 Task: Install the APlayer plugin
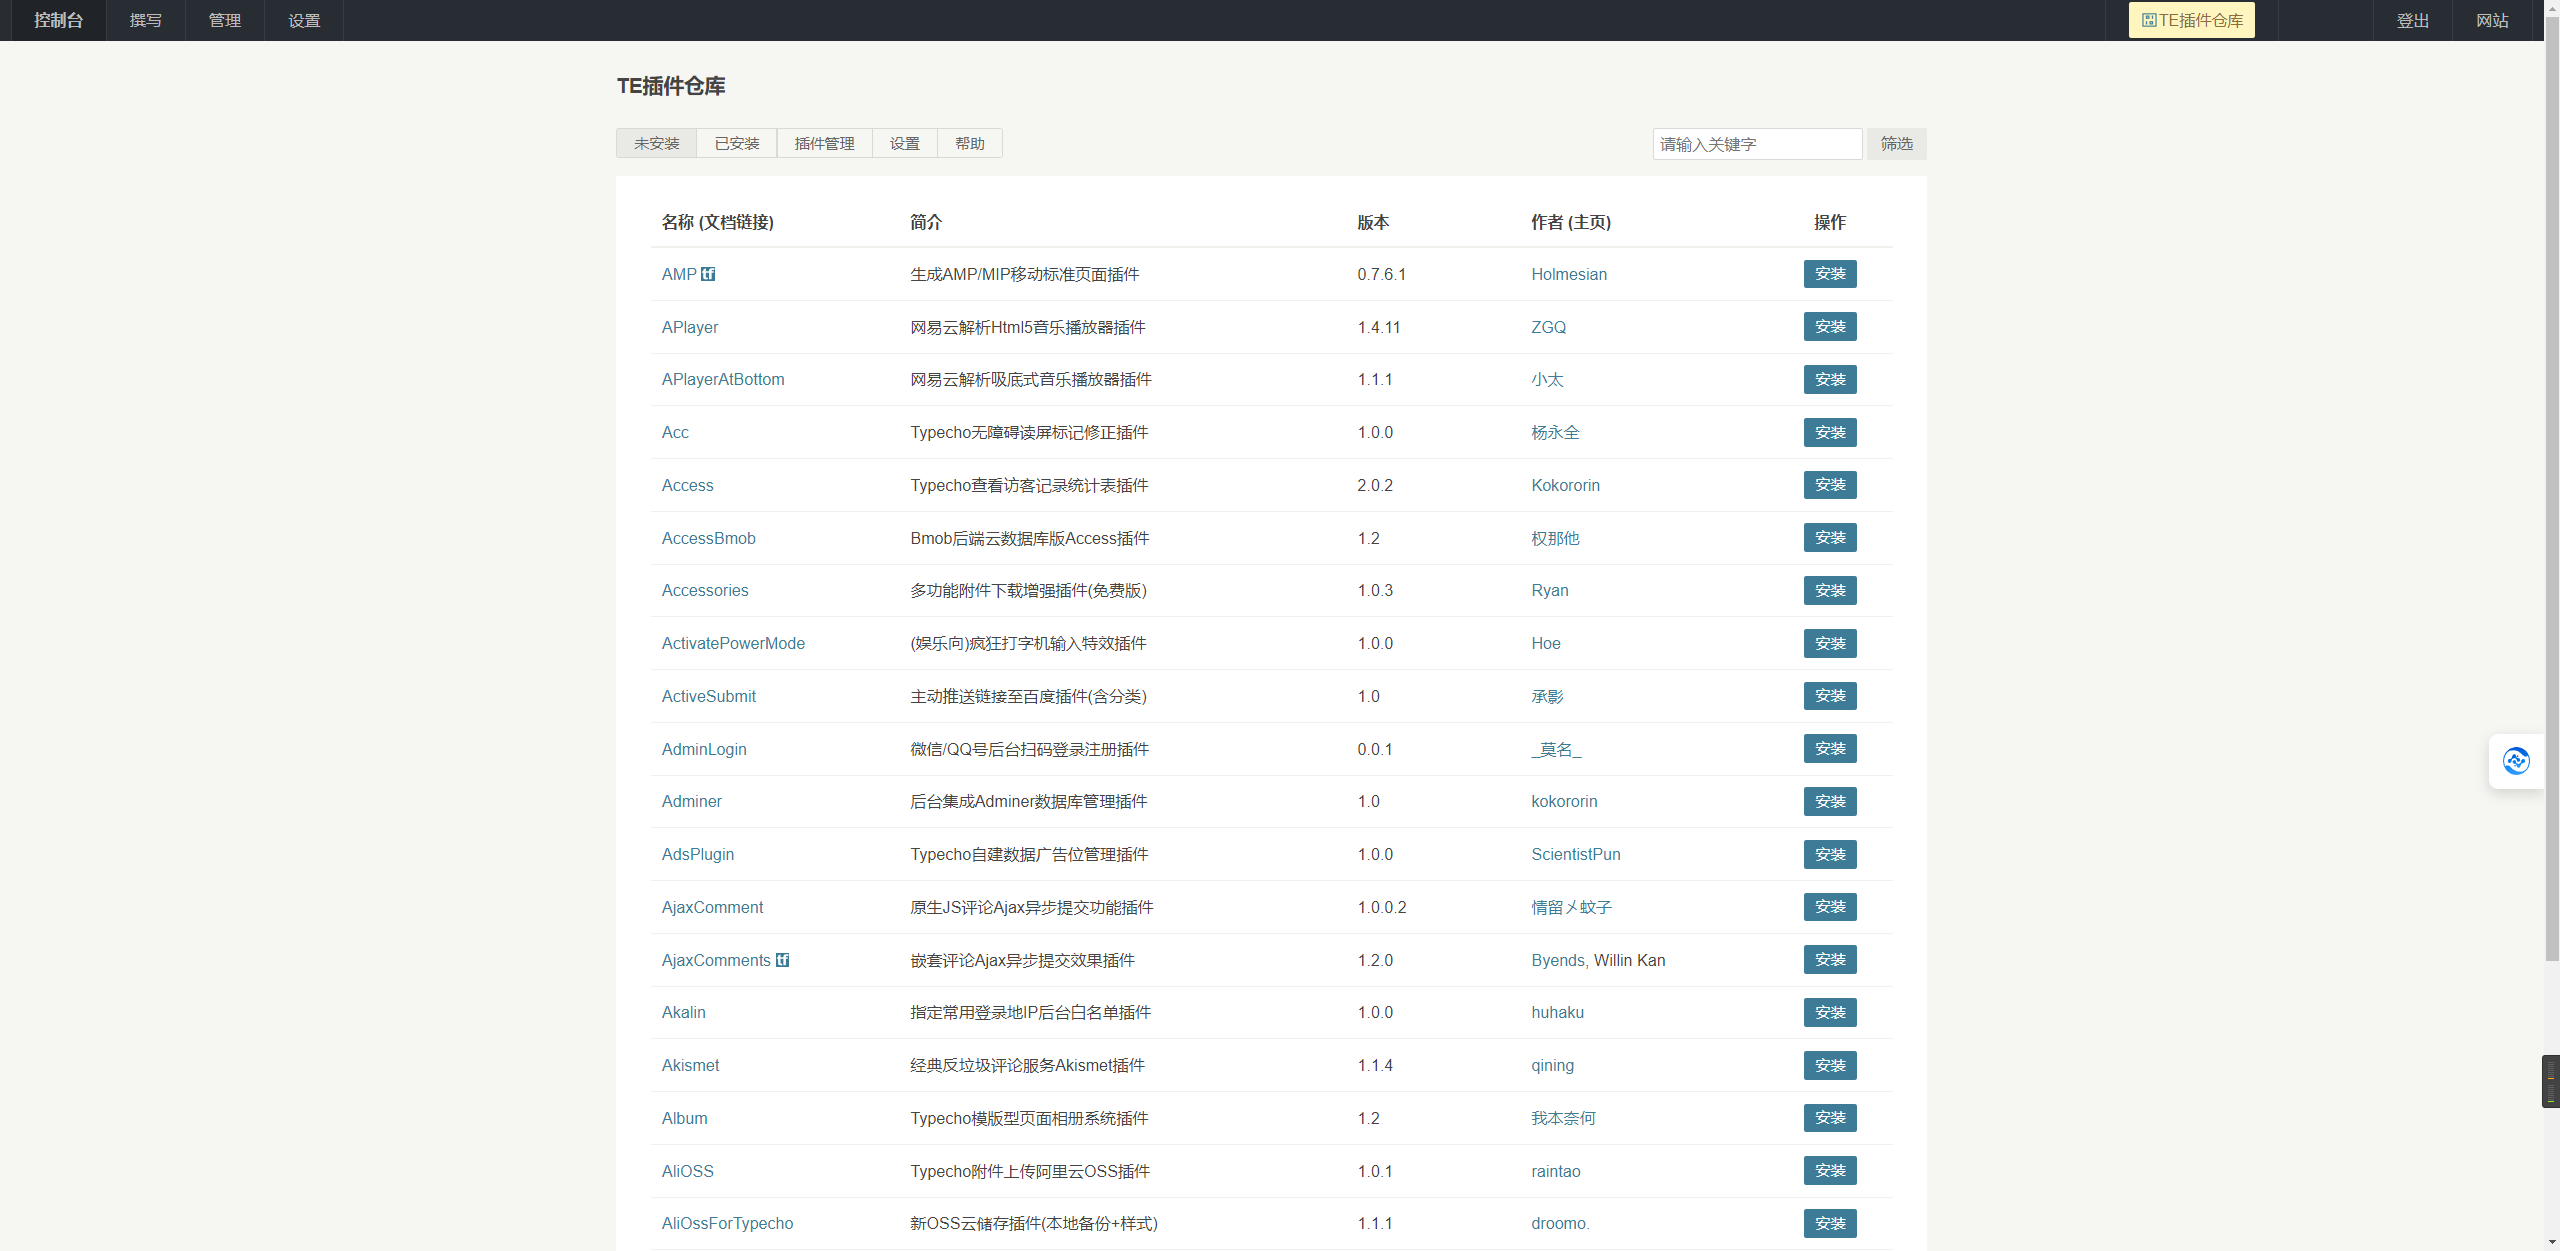point(1829,327)
